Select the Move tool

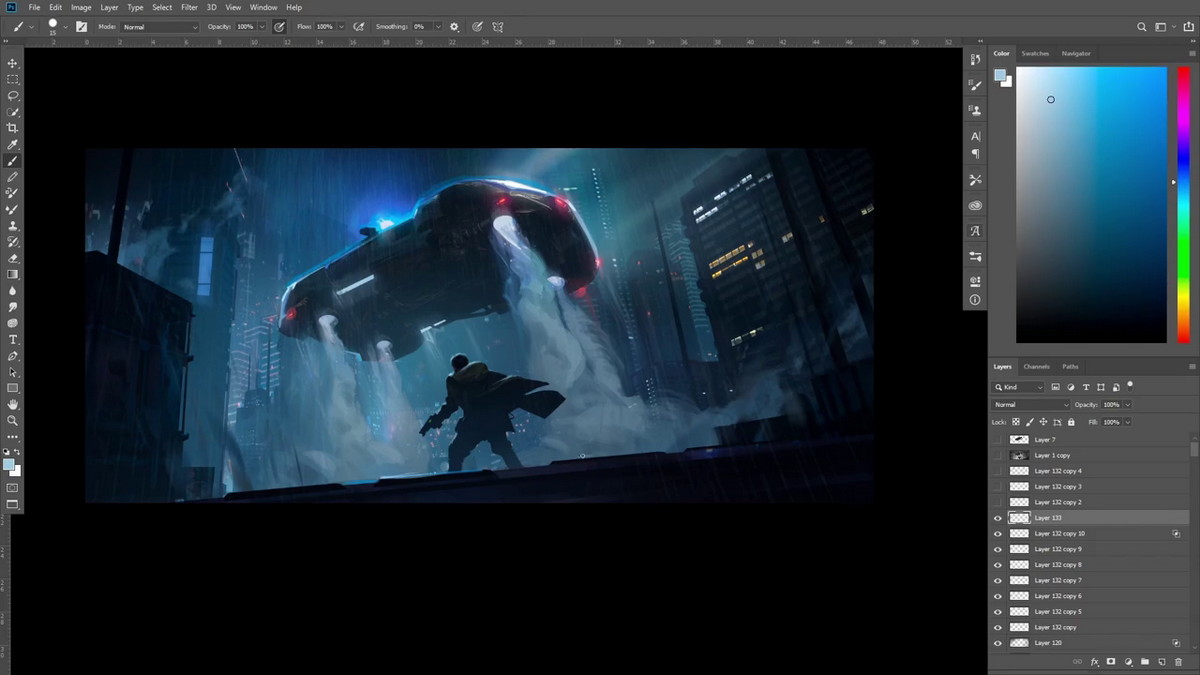coord(13,63)
